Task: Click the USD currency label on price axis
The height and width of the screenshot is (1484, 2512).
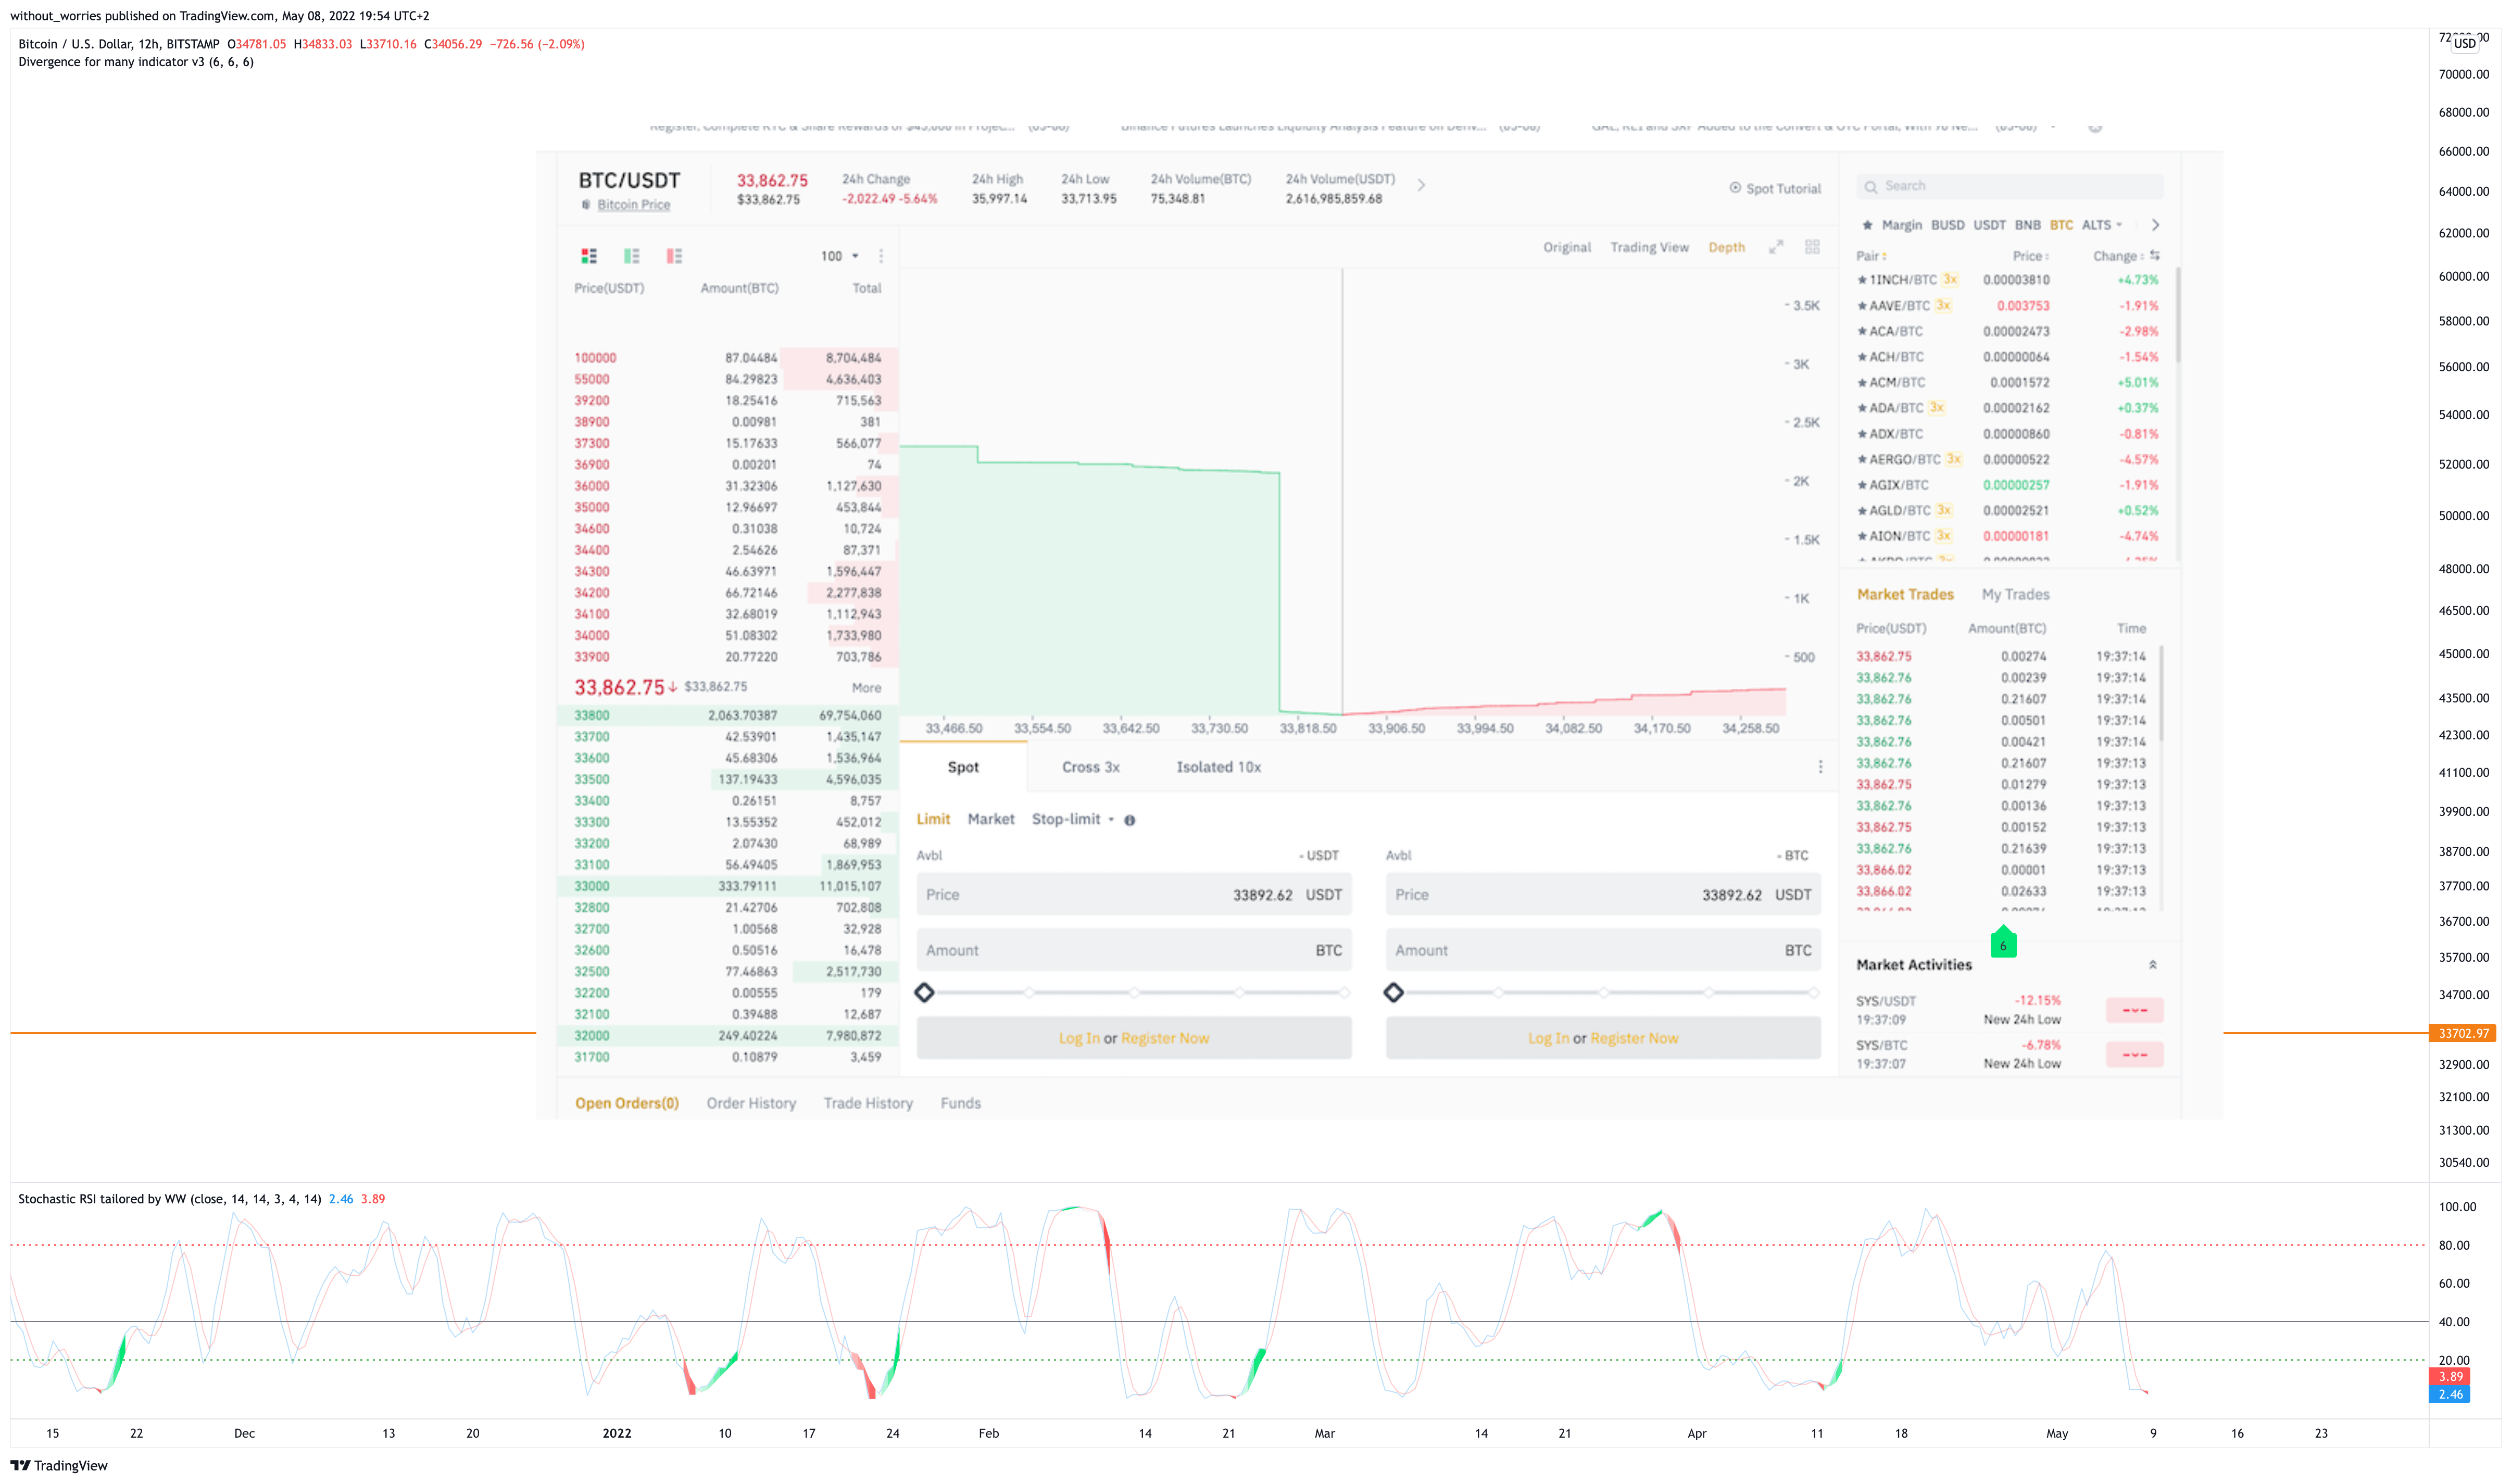Action: pyautogui.click(x=2464, y=43)
